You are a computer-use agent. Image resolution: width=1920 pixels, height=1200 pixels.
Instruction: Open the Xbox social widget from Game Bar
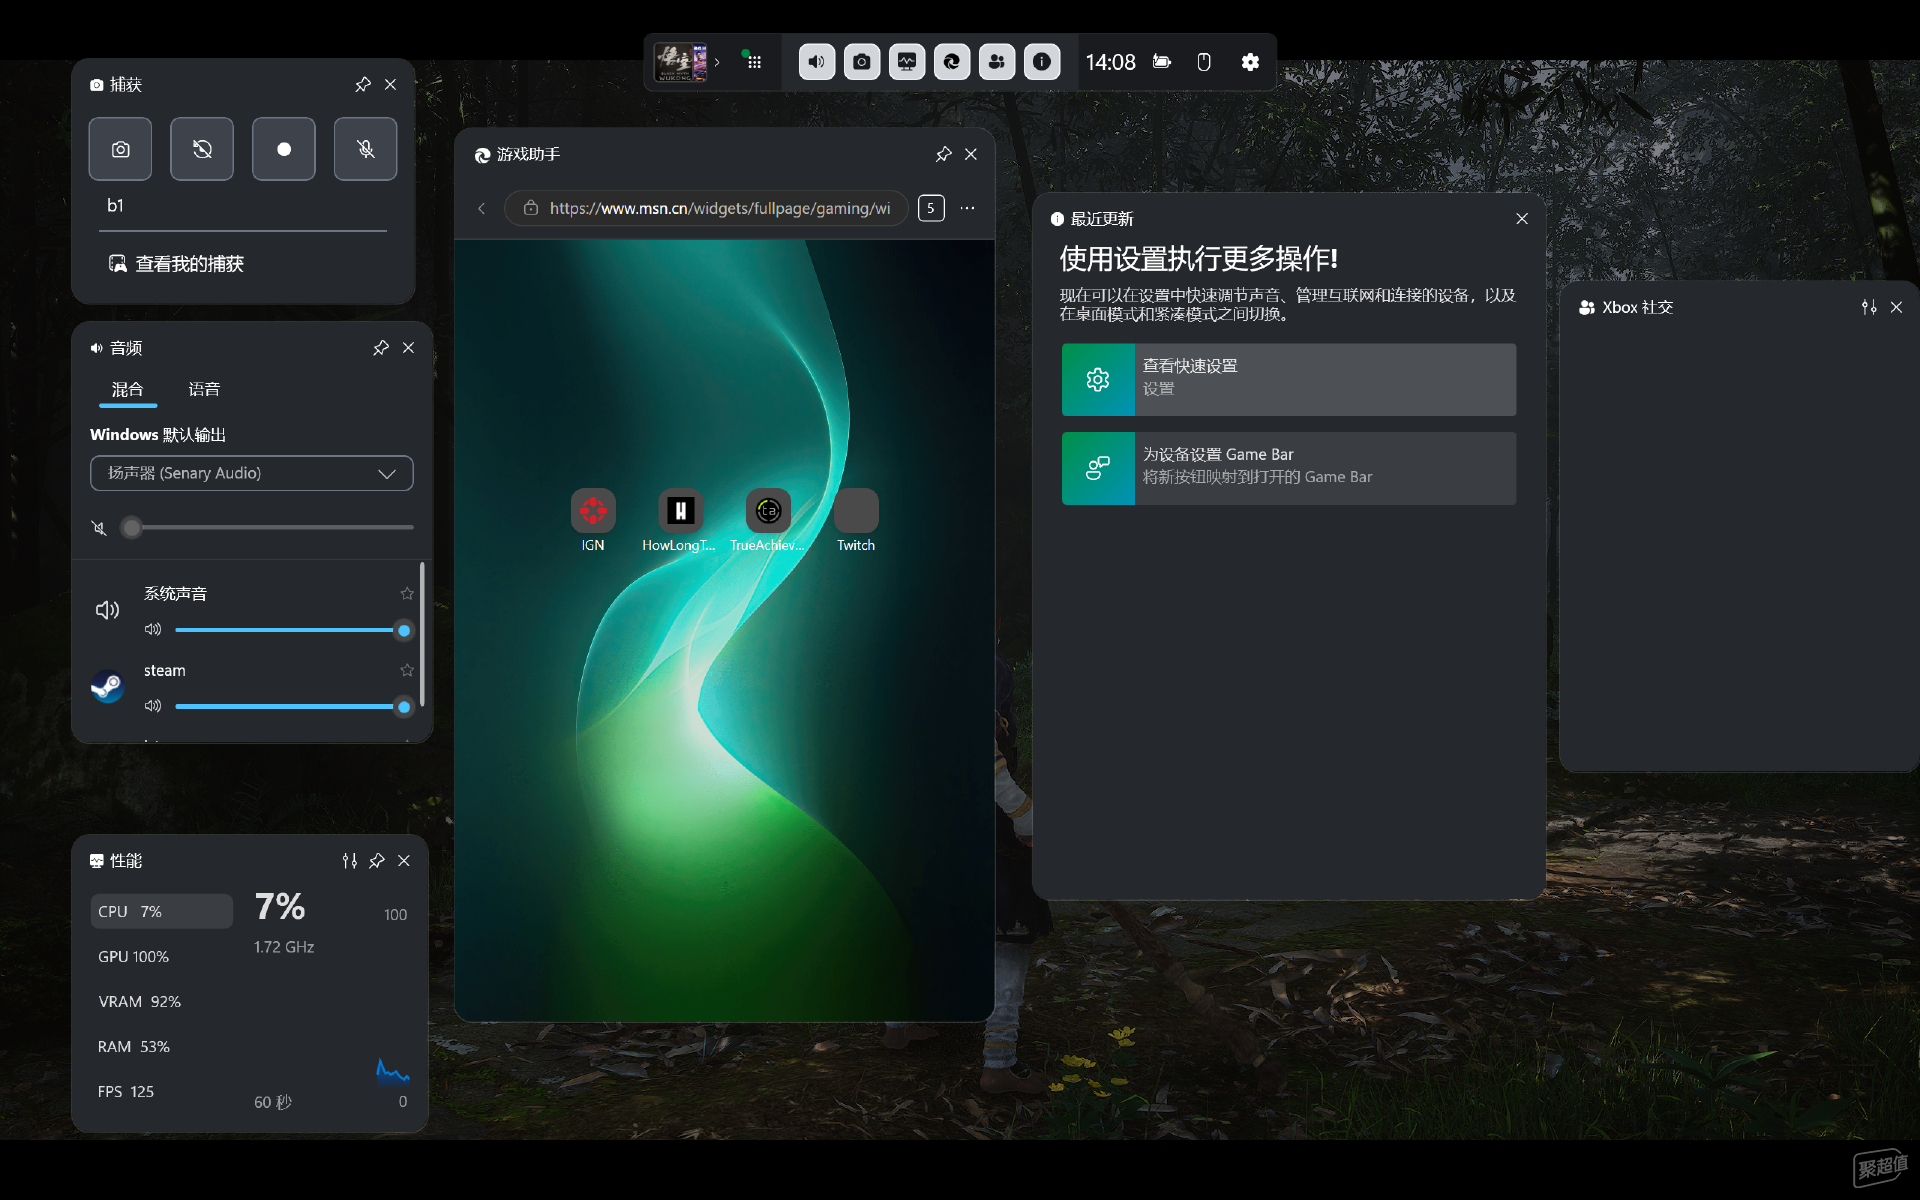pos(997,62)
